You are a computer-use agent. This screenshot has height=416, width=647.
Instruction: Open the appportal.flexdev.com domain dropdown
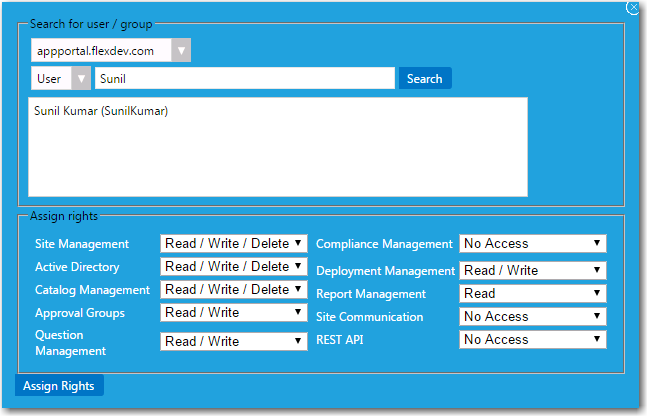pyautogui.click(x=110, y=50)
